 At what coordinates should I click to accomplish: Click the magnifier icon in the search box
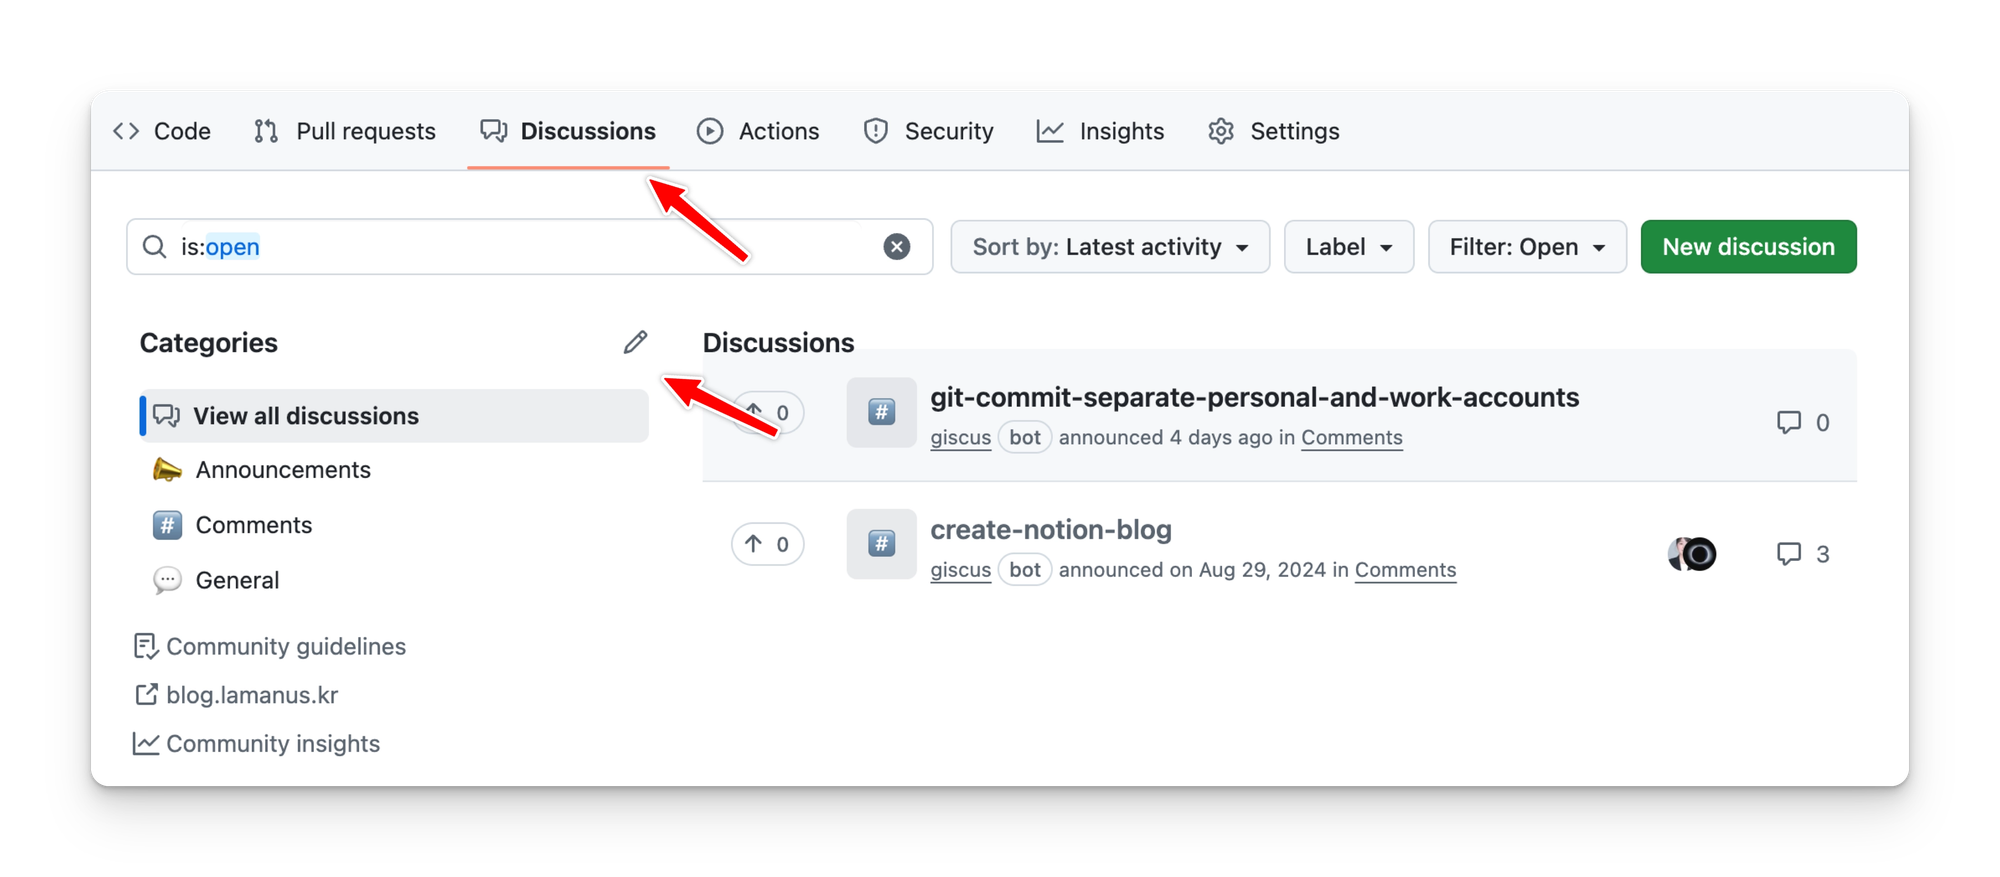(x=155, y=247)
